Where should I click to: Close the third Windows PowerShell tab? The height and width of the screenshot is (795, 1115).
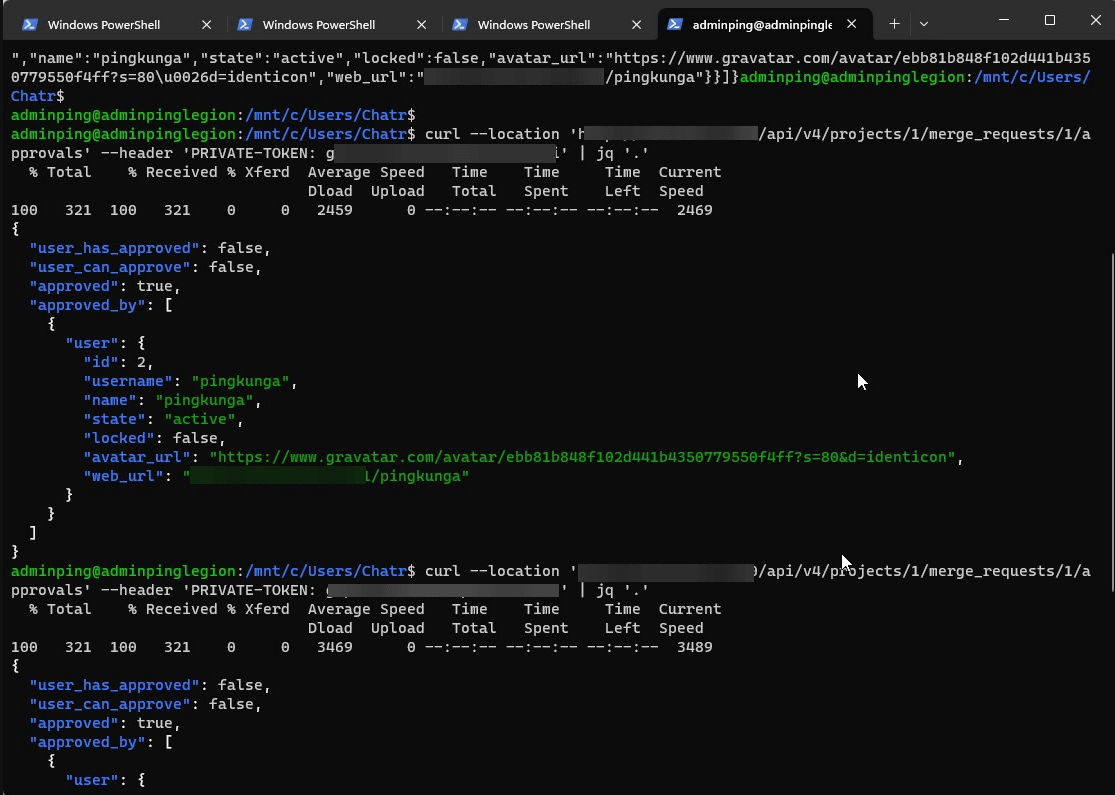pyautogui.click(x=635, y=23)
